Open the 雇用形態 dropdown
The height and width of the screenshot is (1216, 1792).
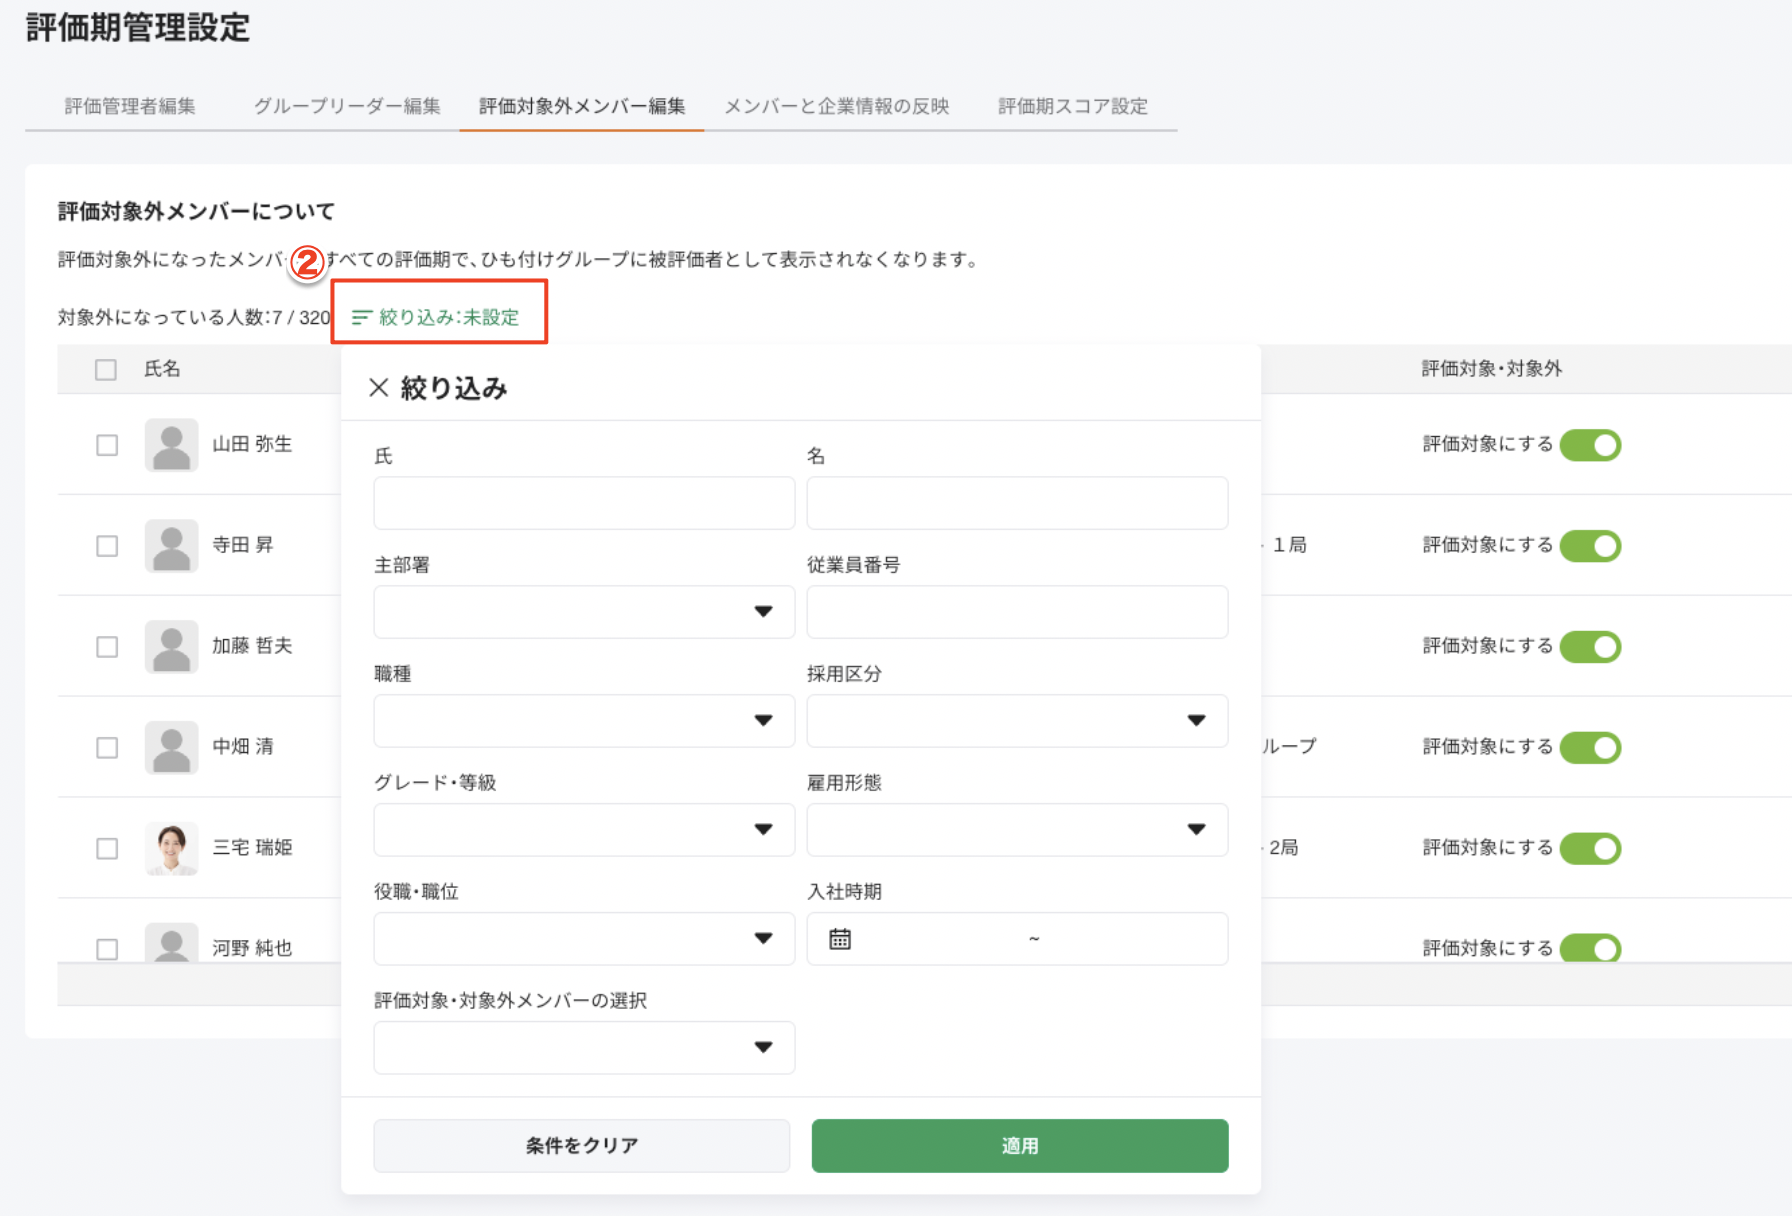1017,830
